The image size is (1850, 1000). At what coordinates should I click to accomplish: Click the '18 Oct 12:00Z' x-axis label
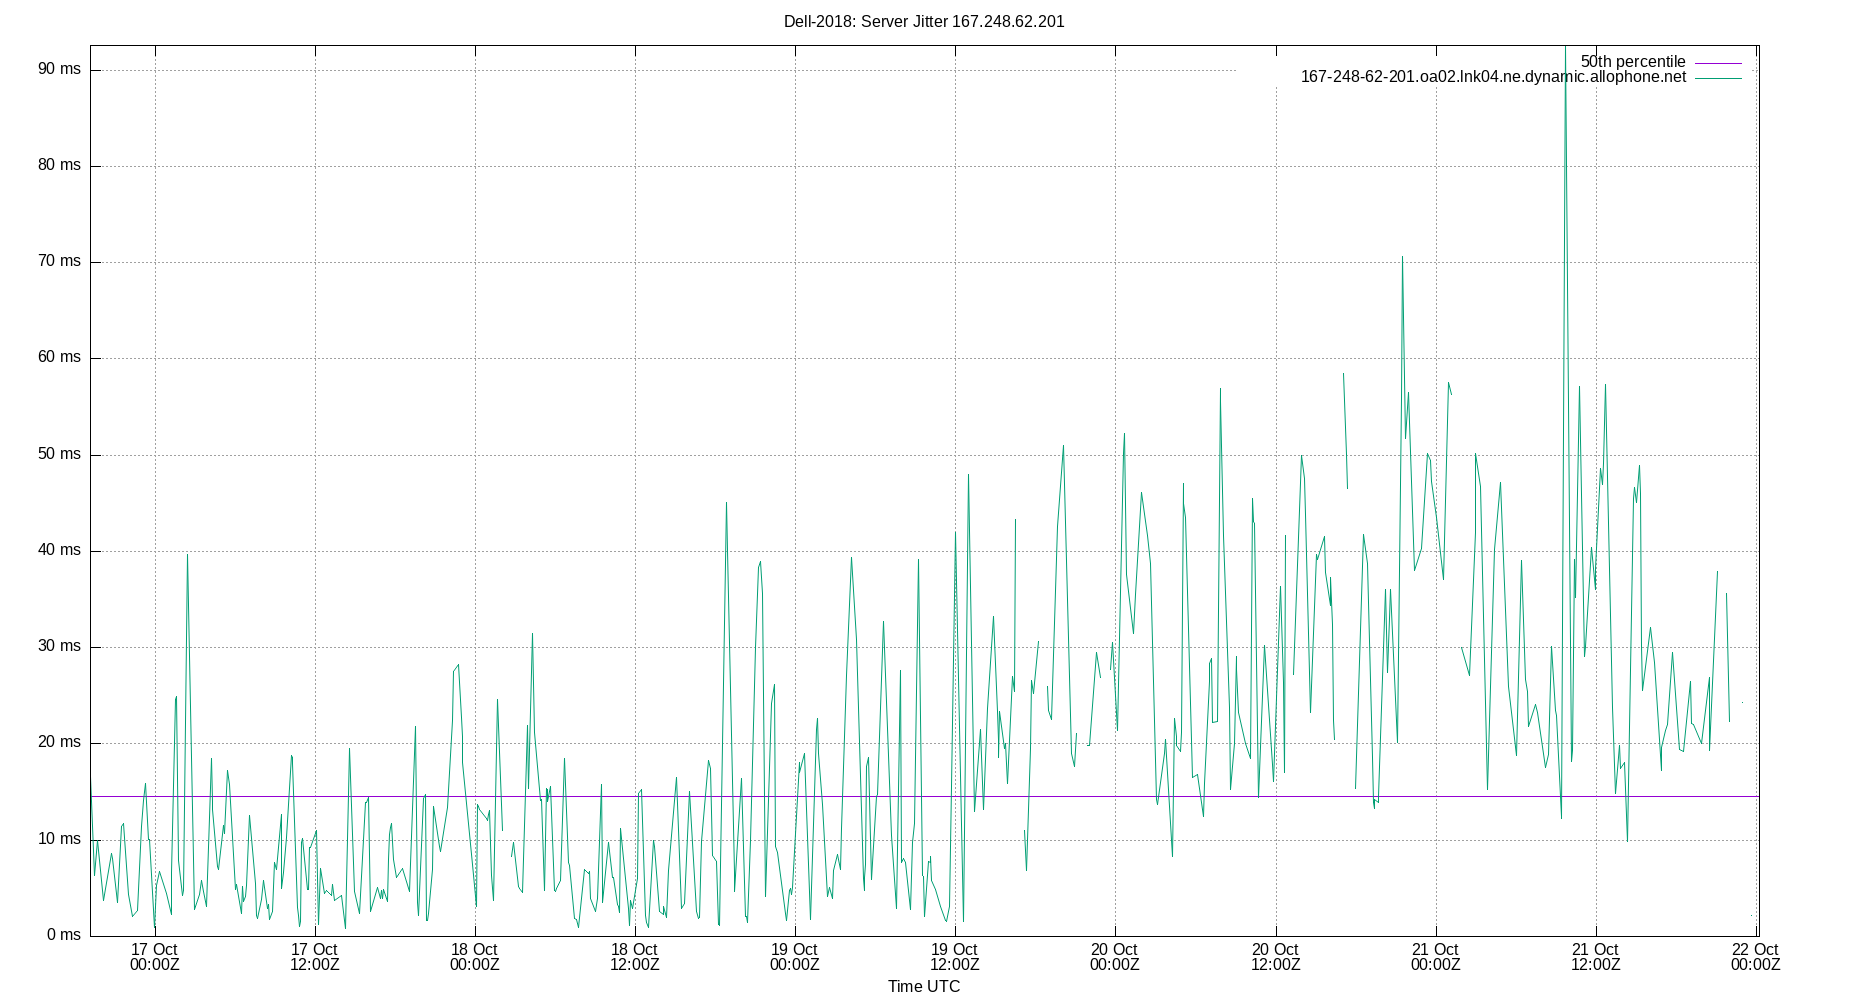(634, 957)
